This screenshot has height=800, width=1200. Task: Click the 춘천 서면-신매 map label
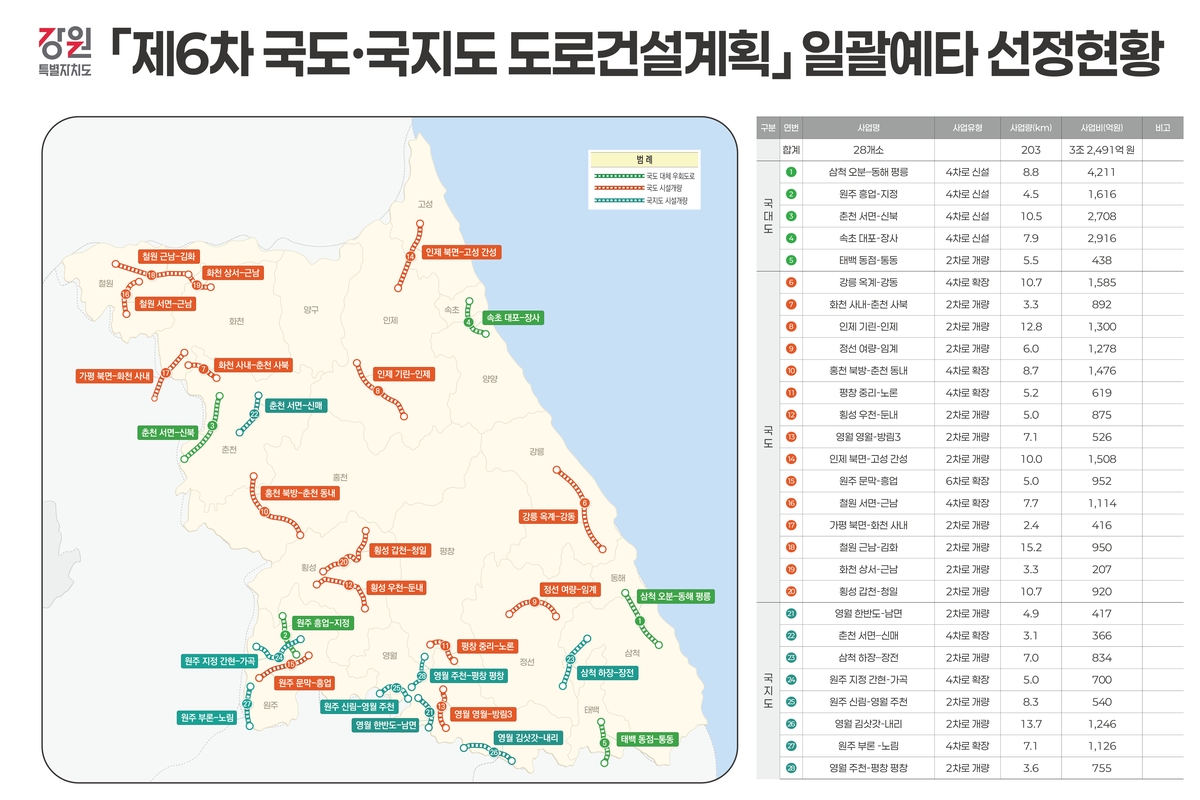[x=296, y=405]
